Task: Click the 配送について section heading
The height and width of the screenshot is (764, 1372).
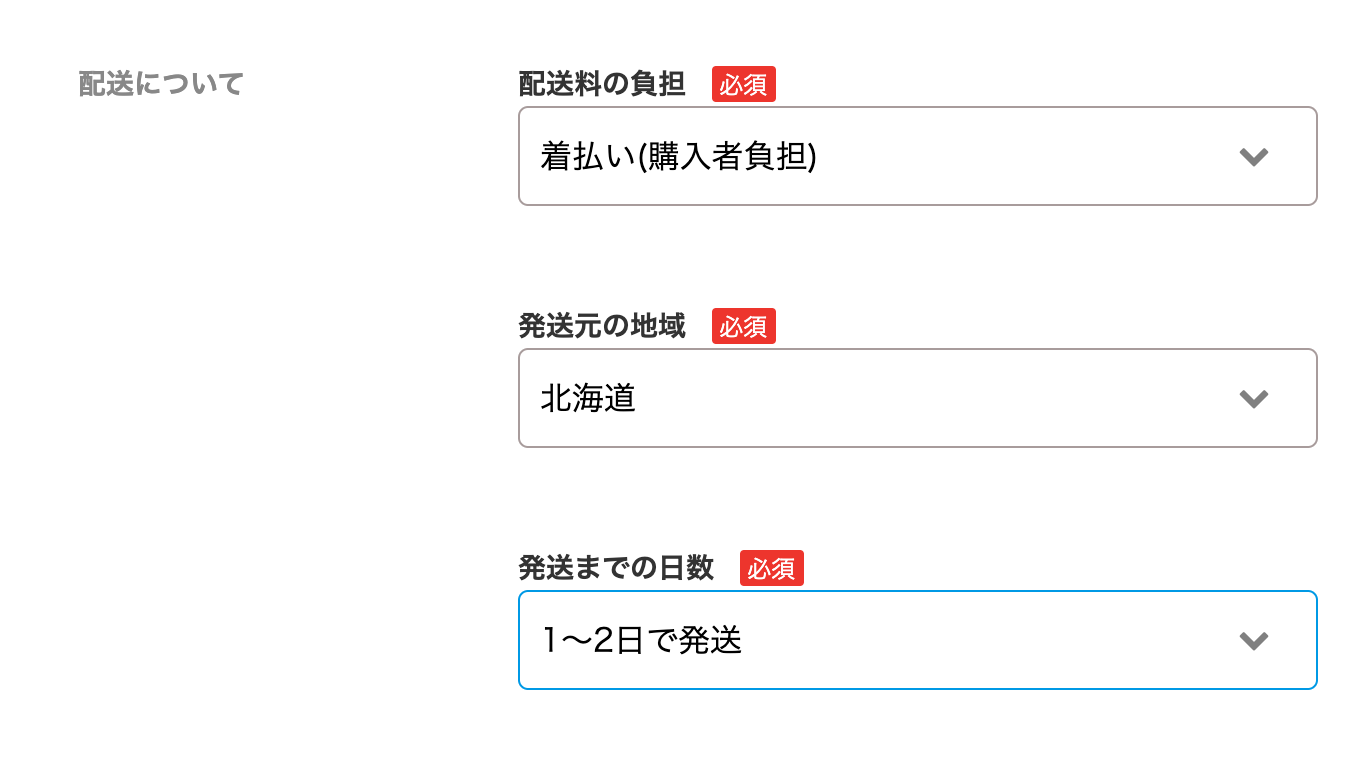Action: pos(158,84)
